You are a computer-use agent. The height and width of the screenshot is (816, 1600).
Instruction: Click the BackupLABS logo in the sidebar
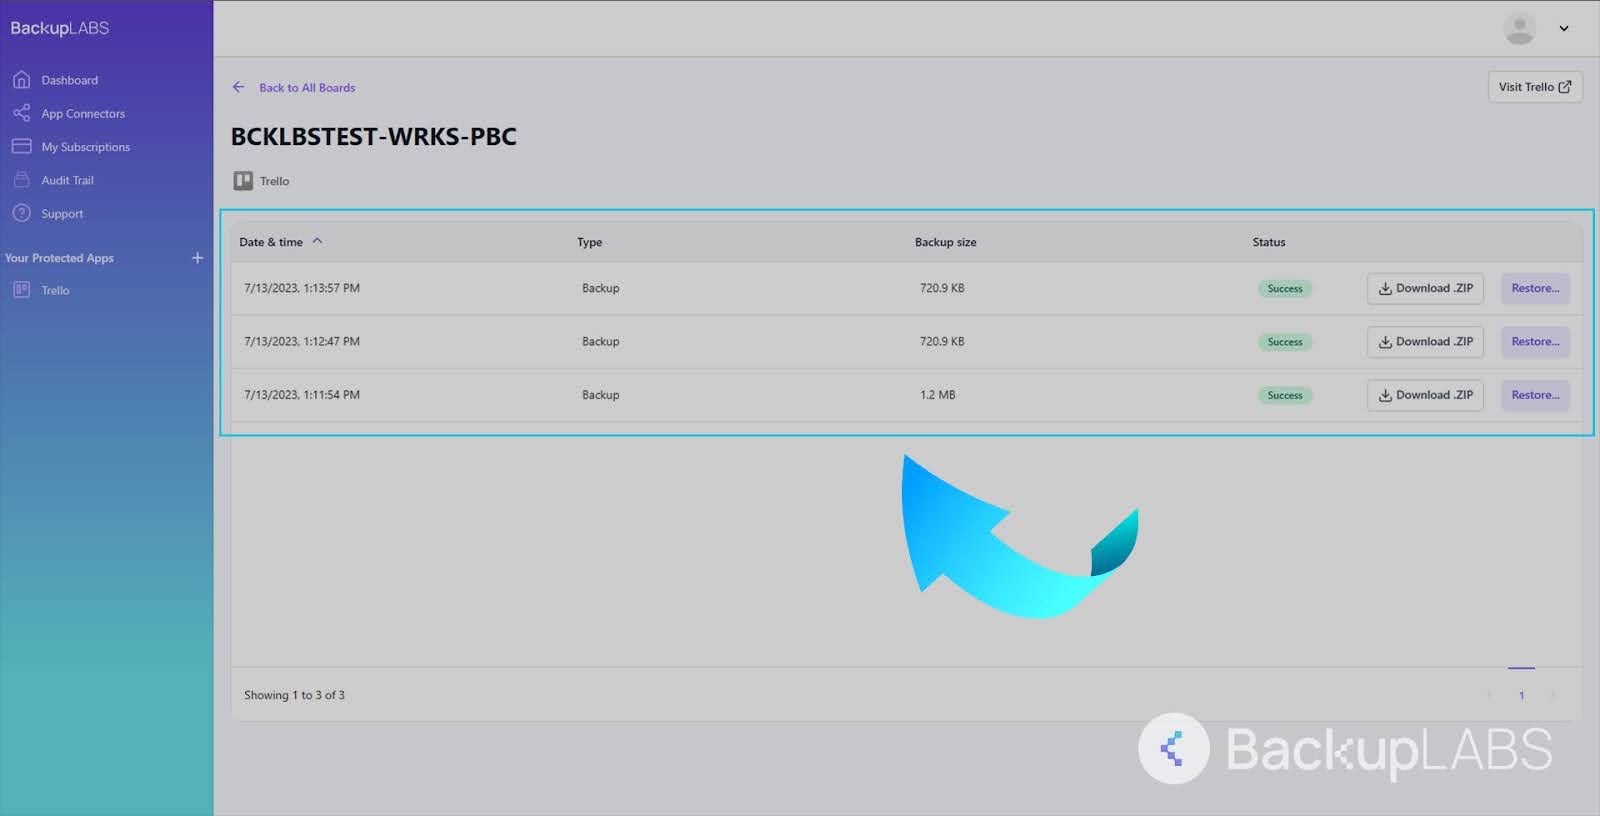60,28
